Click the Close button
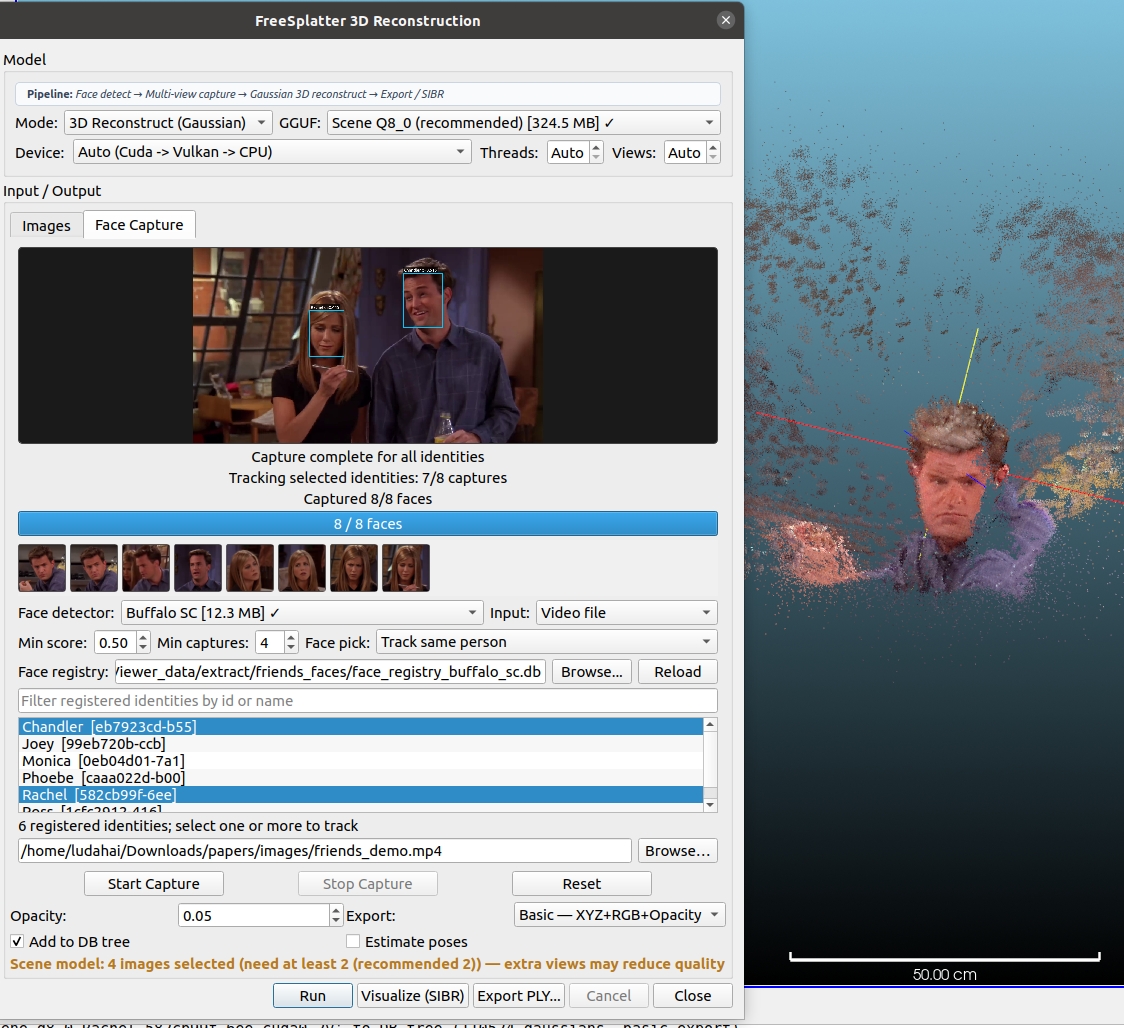 692,996
